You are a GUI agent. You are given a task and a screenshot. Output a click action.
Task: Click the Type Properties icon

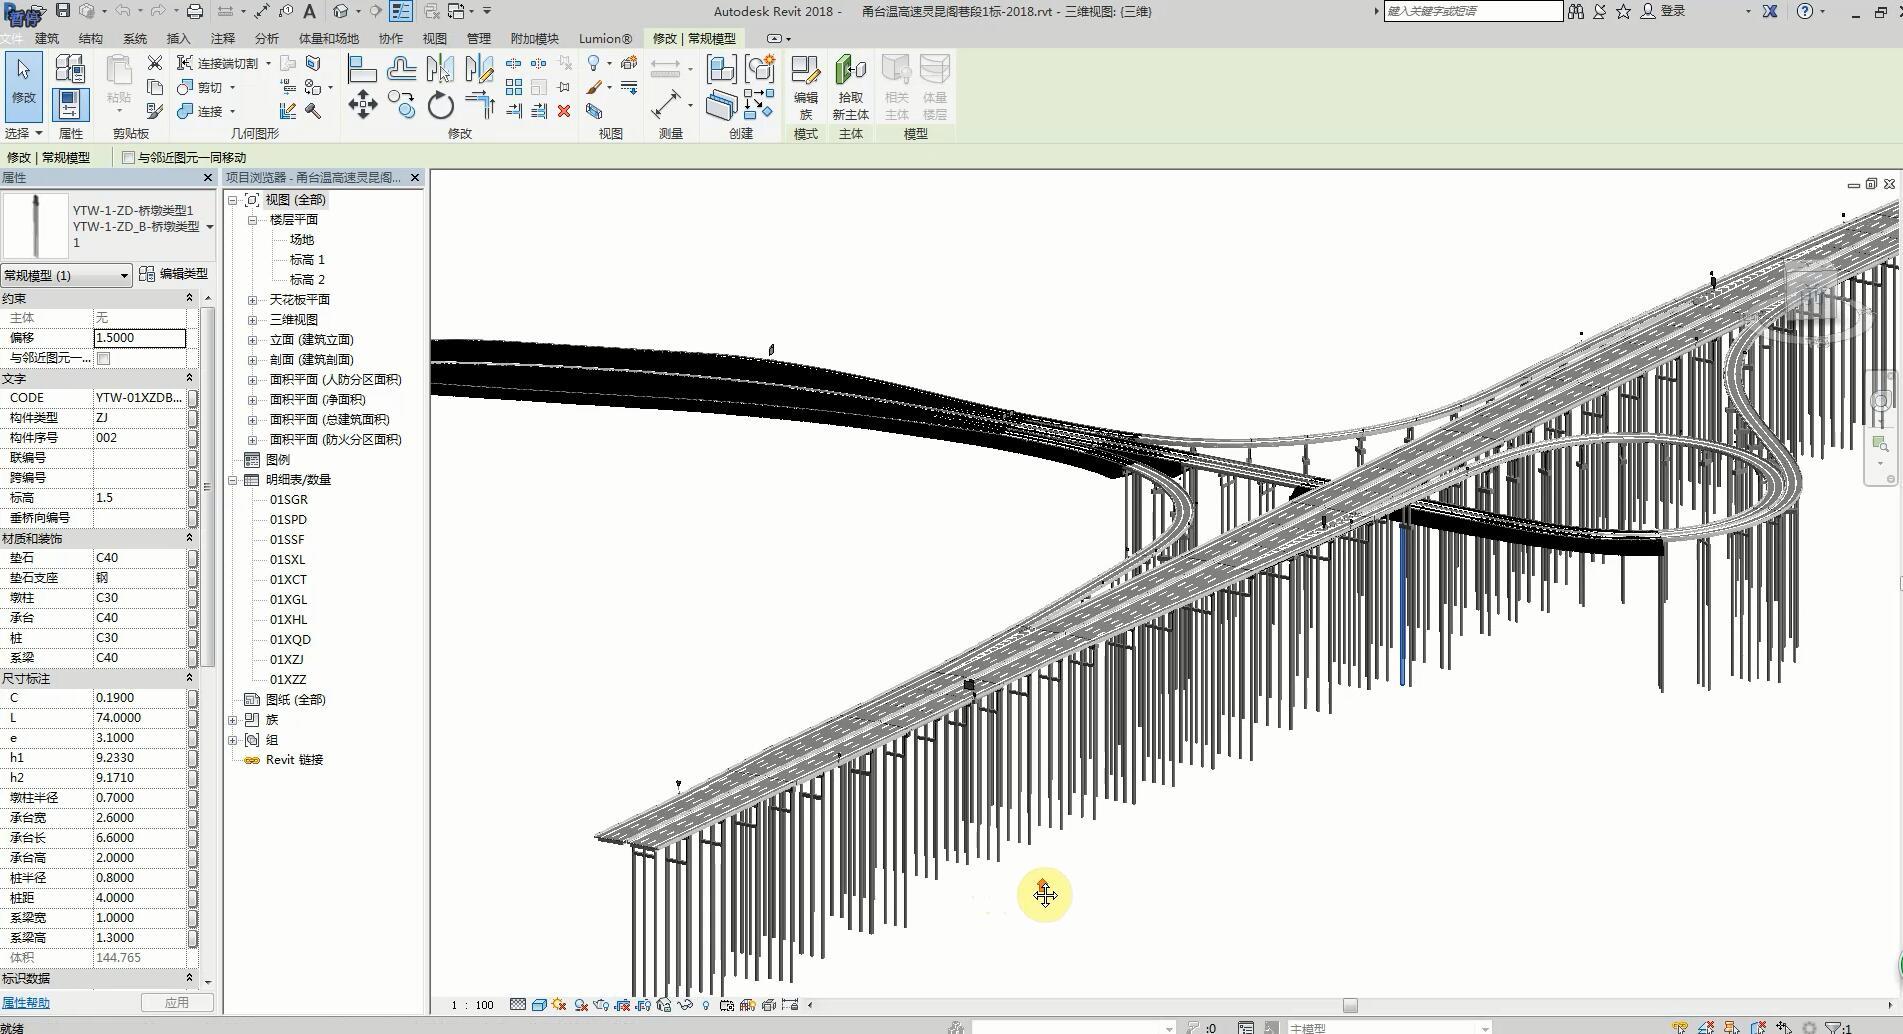69,69
